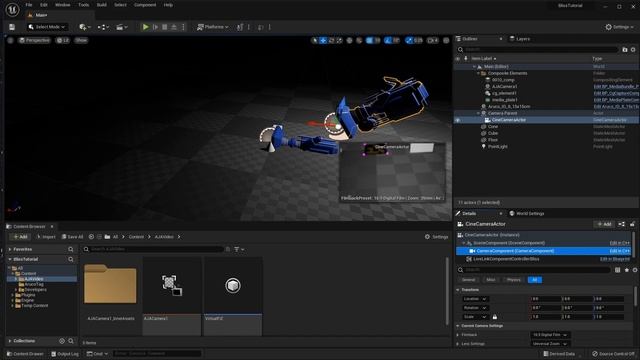Open the Filmback 16:9 Digital Film dropdown
Screen dimensions: 640x360
(x=550, y=335)
